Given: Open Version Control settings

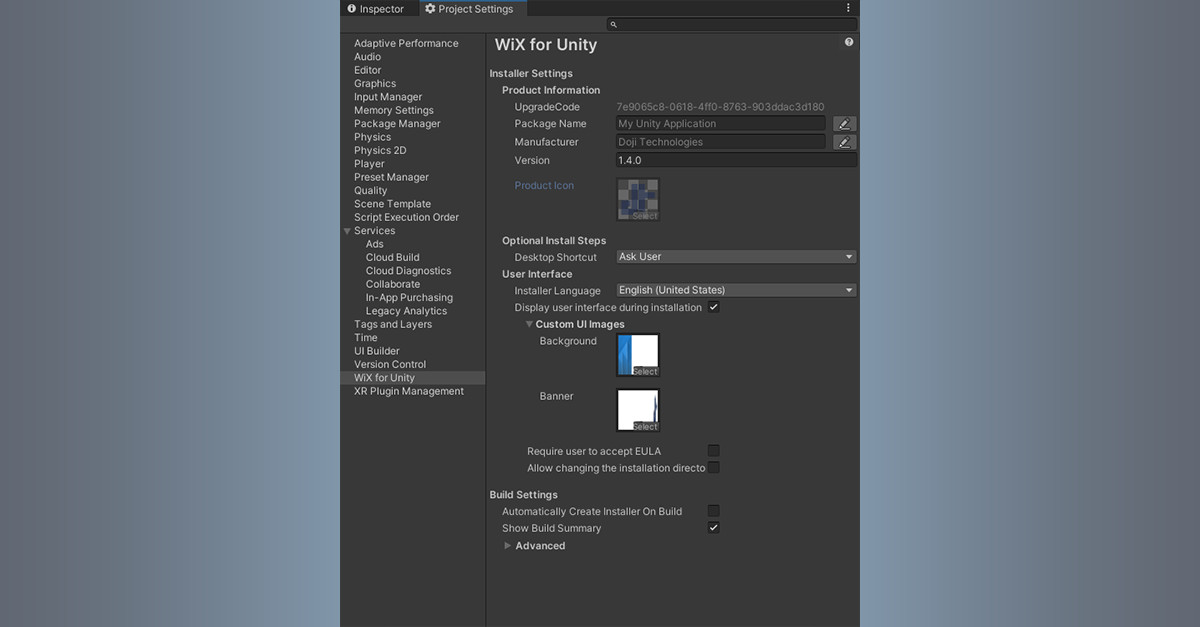Looking at the screenshot, I should [x=390, y=365].
